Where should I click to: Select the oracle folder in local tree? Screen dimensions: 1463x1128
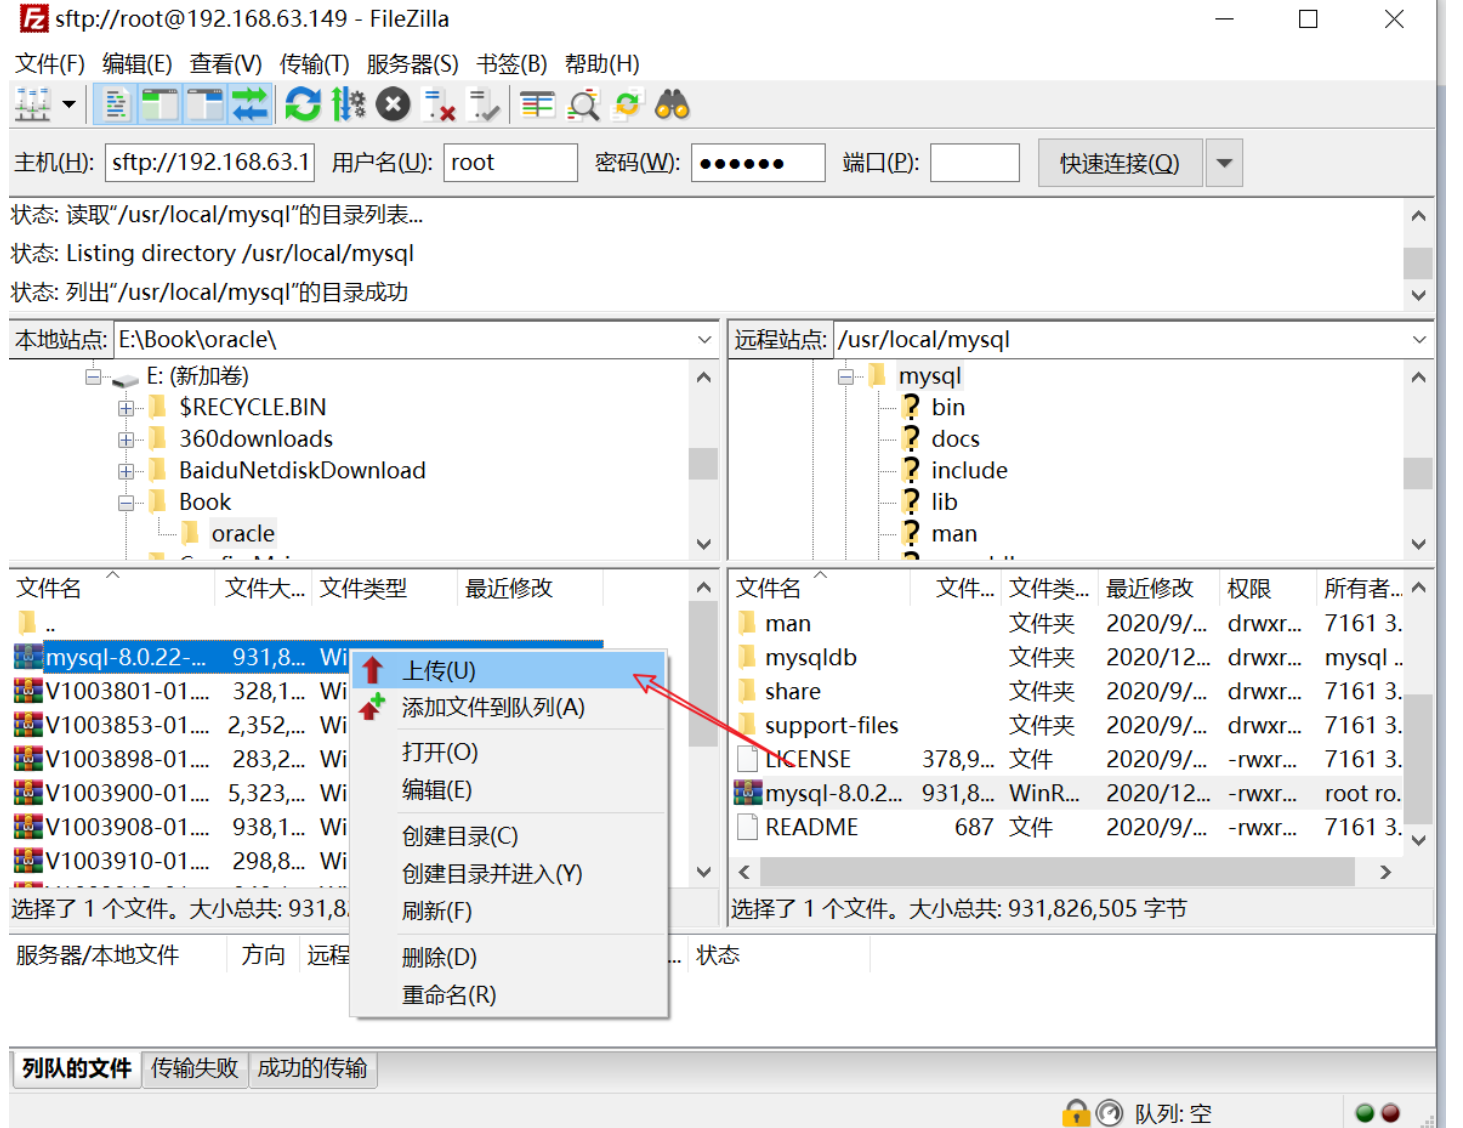(243, 534)
